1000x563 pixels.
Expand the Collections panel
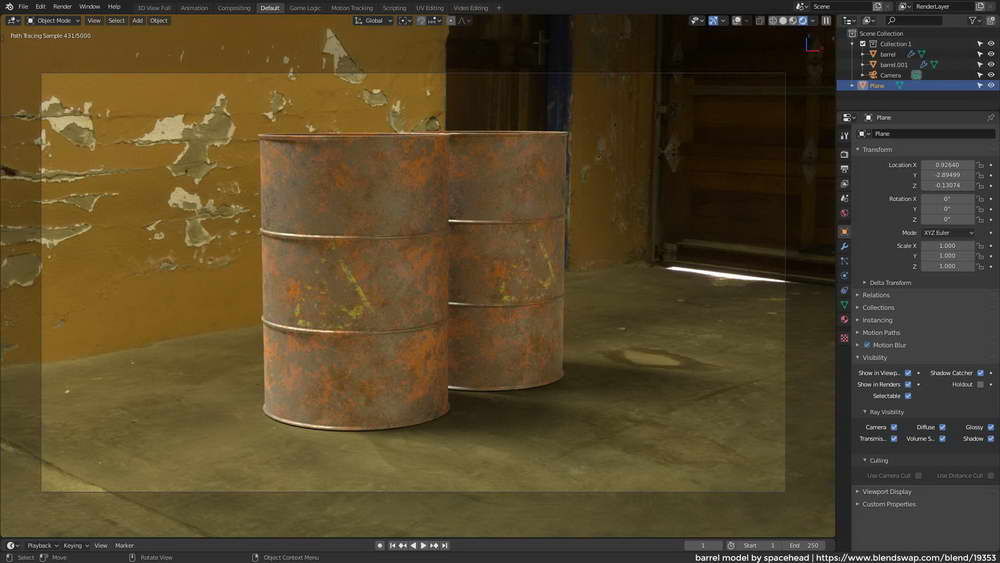tap(878, 307)
